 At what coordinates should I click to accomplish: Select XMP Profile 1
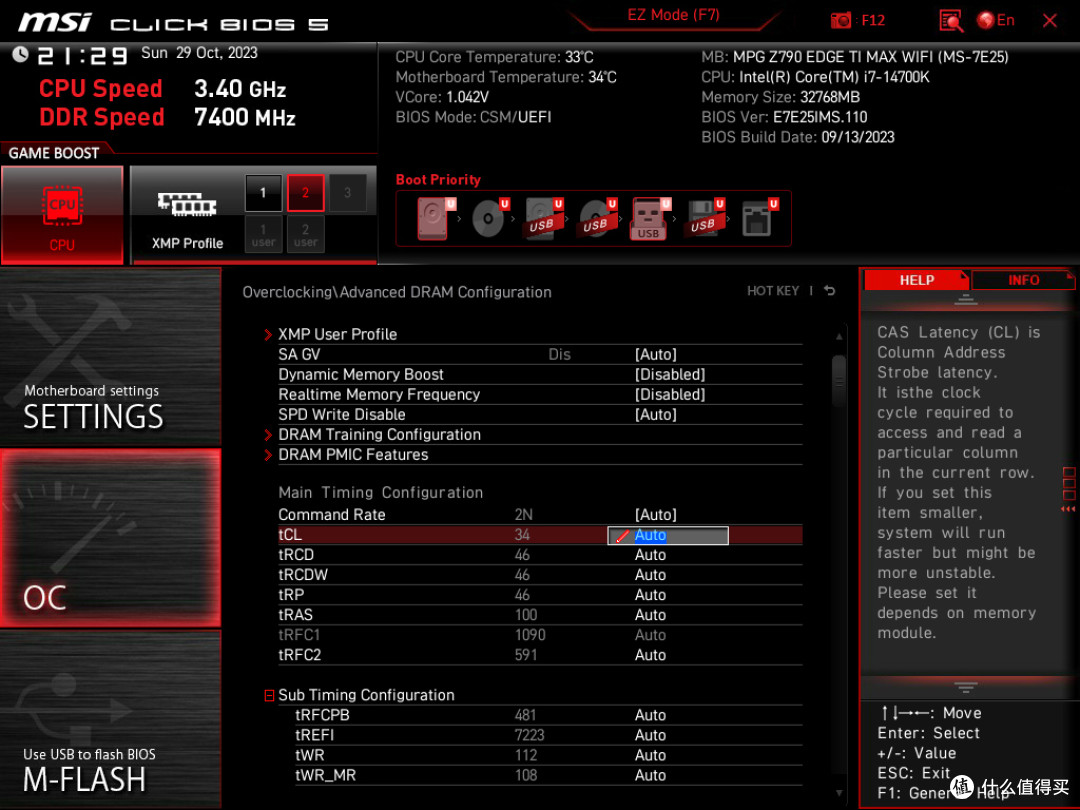point(263,193)
